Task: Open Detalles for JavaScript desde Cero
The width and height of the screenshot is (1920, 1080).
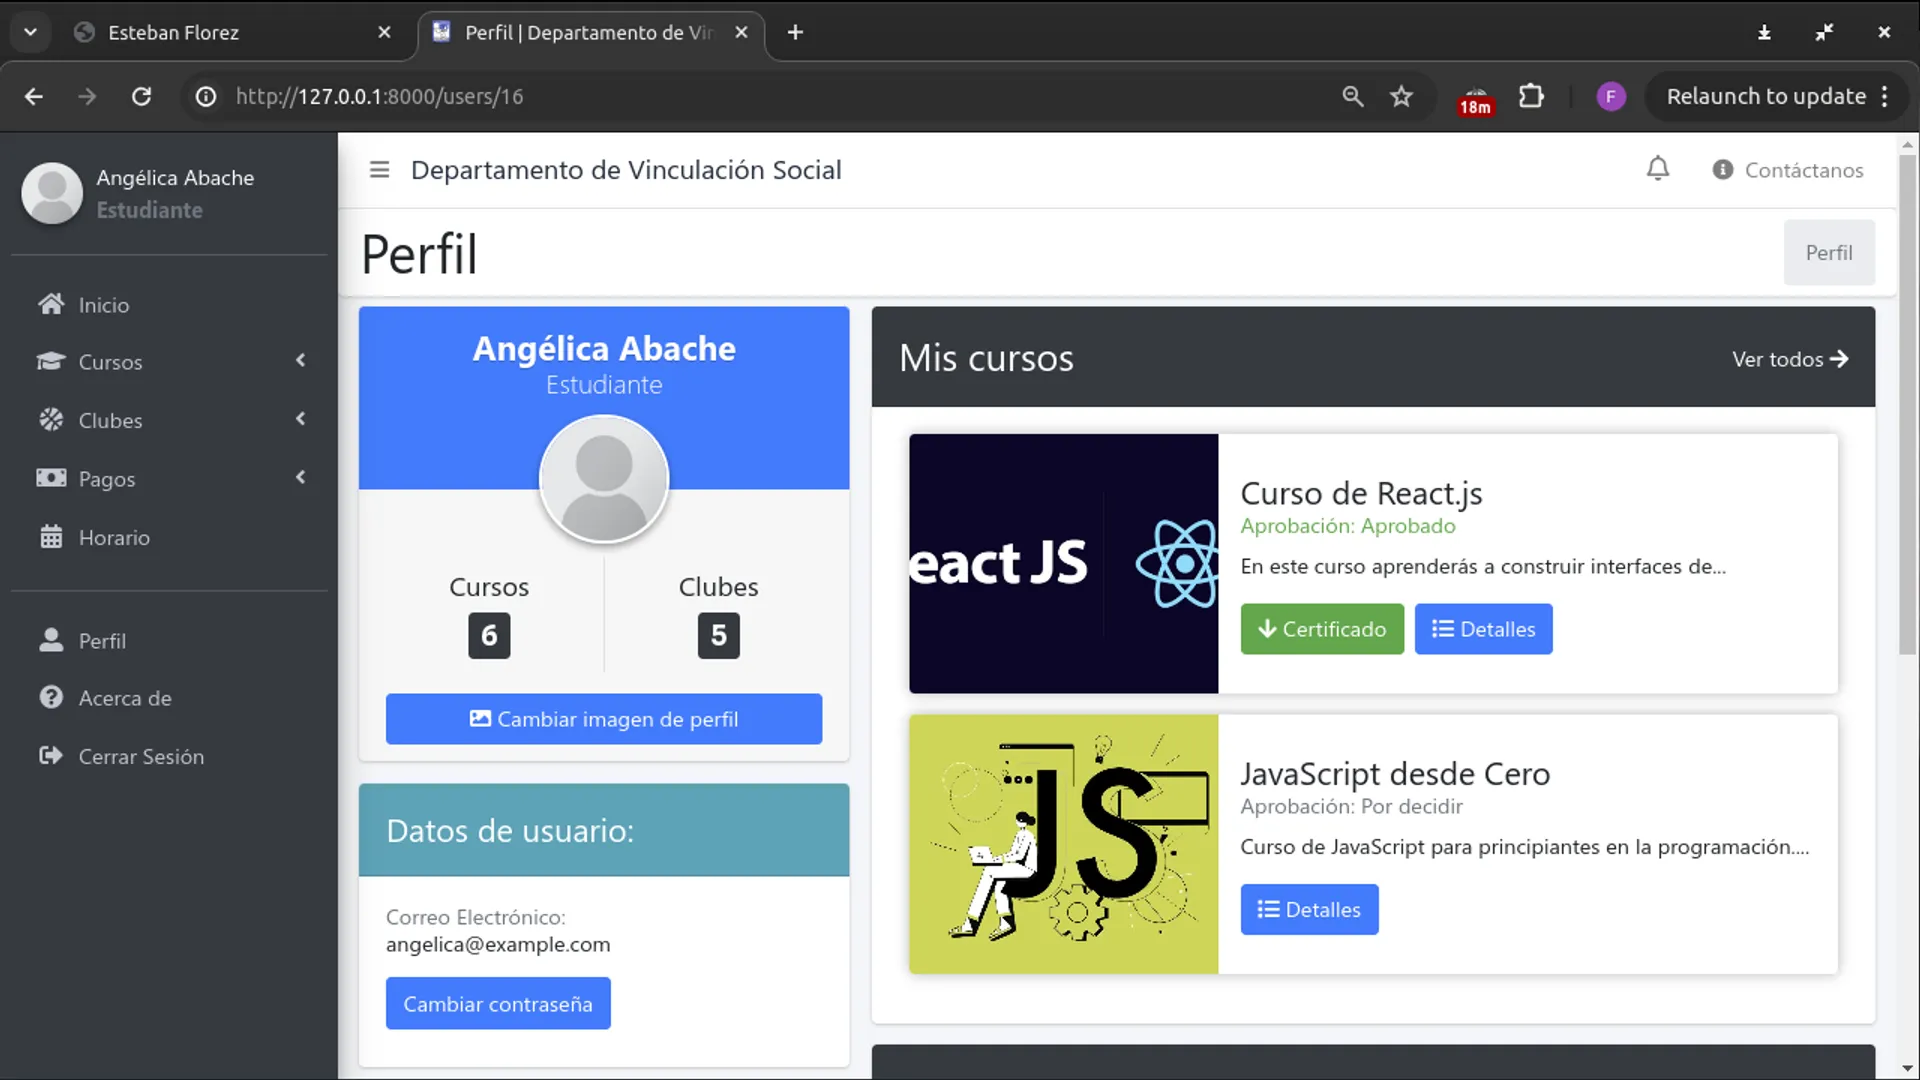Action: 1309,909
